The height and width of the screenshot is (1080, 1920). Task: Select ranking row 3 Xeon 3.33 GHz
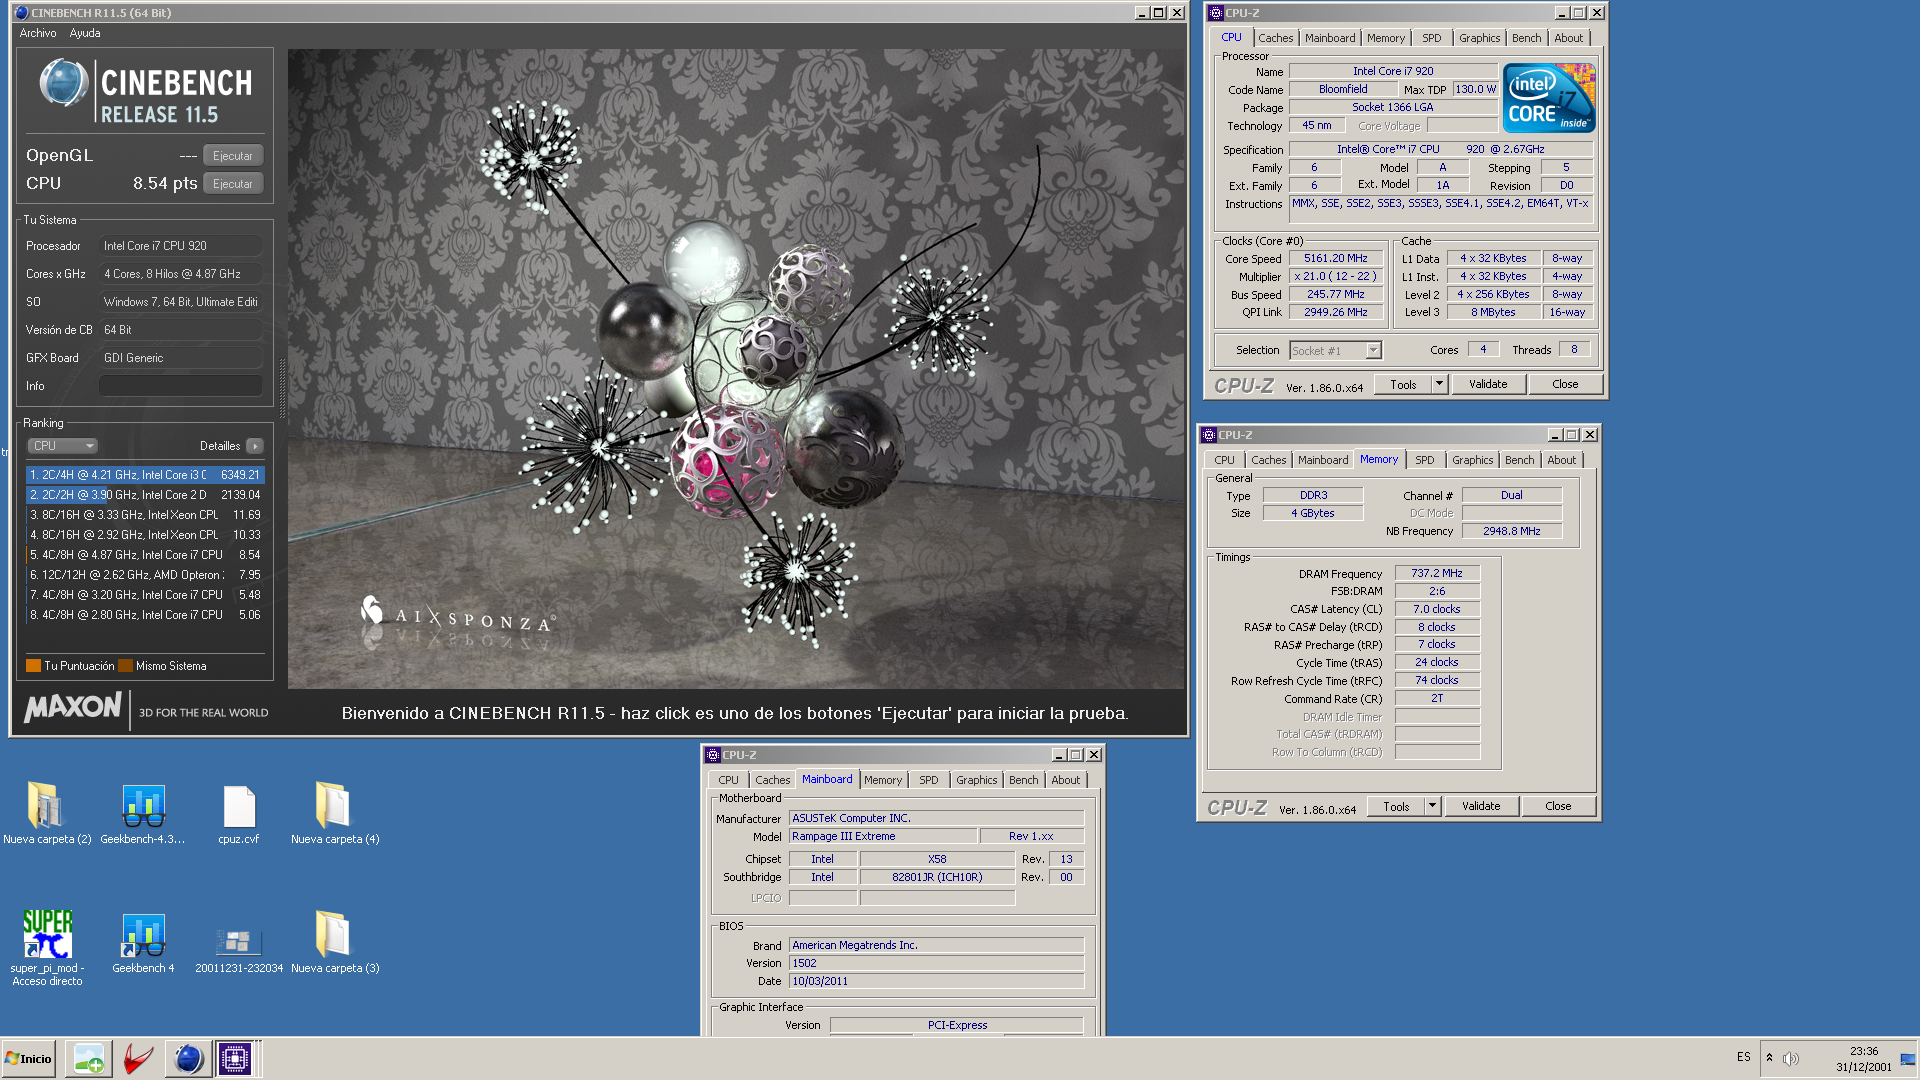(x=145, y=515)
